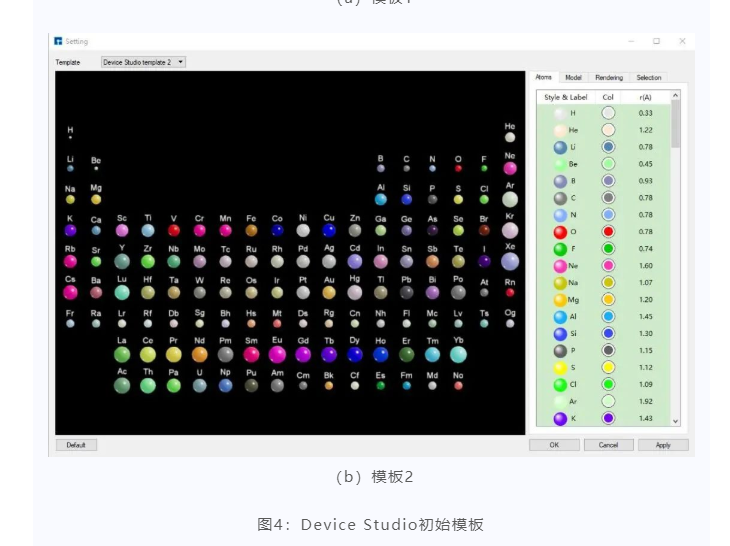Click the O row red color swatch
The height and width of the screenshot is (546, 730).
click(608, 232)
